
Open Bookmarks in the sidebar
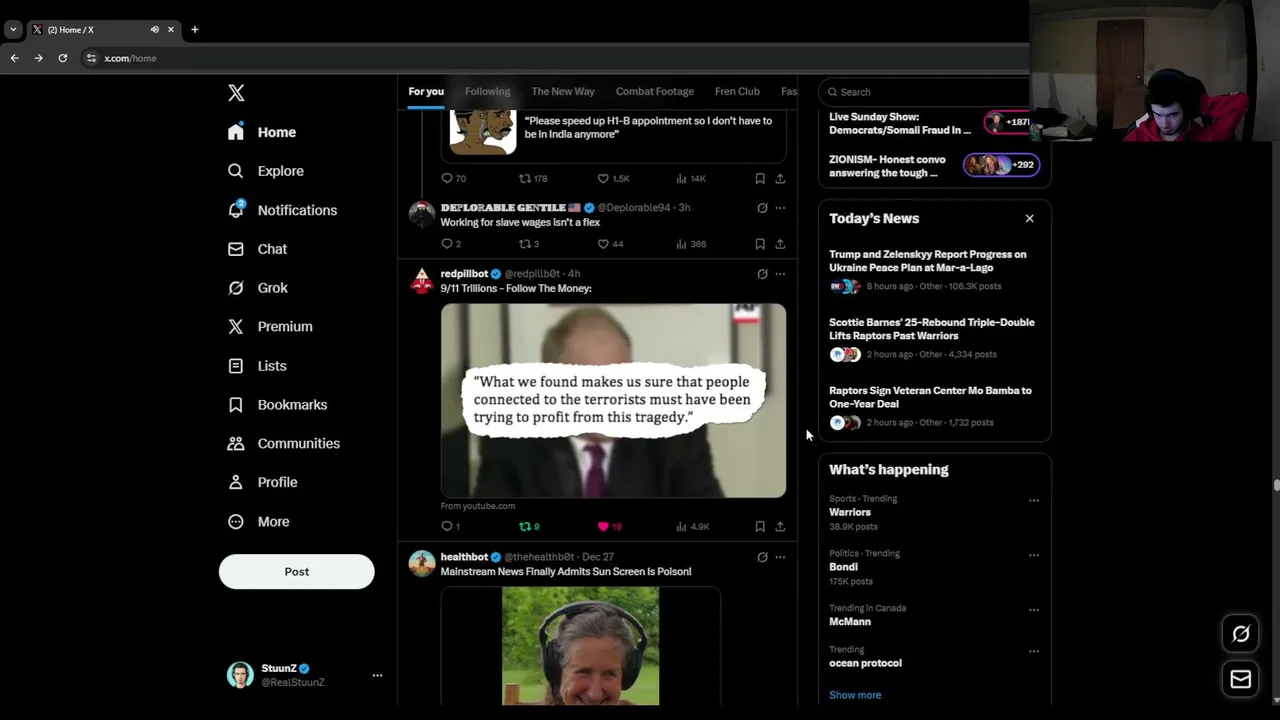(277, 405)
